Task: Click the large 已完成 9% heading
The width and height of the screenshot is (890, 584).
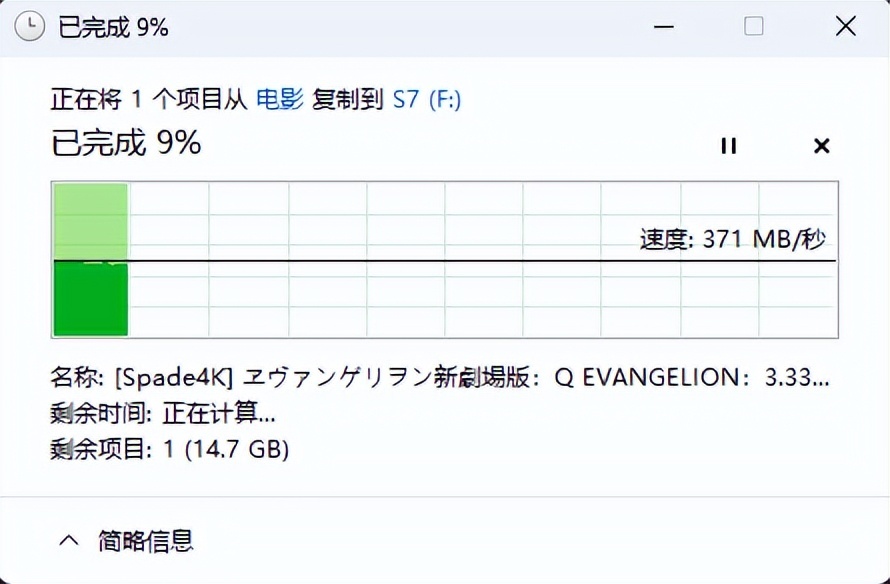Action: tap(126, 144)
